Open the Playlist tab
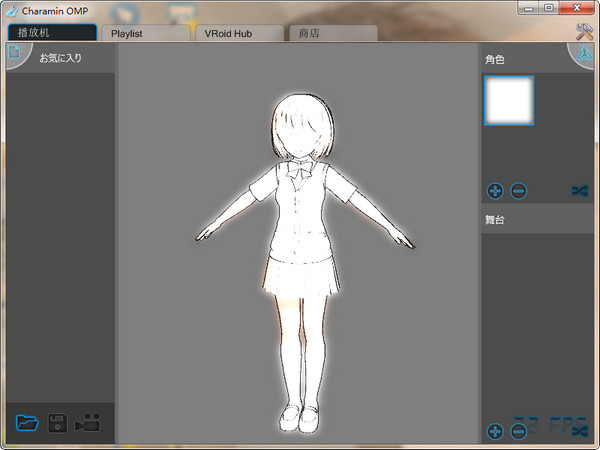Viewport: 600px width, 450px height. 145,33
